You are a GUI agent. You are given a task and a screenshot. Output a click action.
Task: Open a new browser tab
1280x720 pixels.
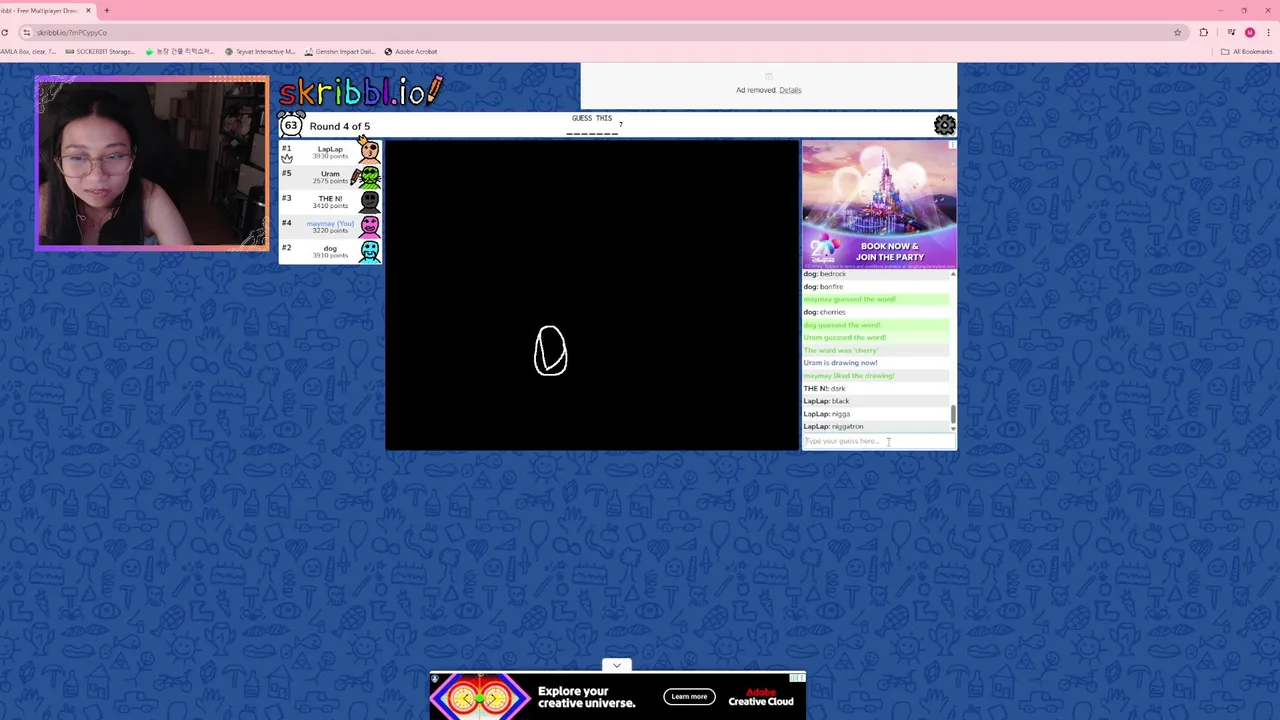click(x=107, y=10)
